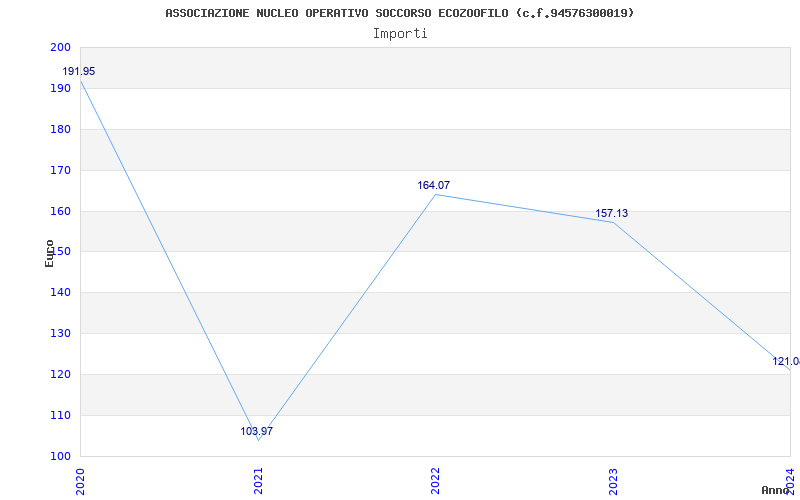Click the 103.97 data label
Screen dimensions: 800x500
(x=257, y=431)
